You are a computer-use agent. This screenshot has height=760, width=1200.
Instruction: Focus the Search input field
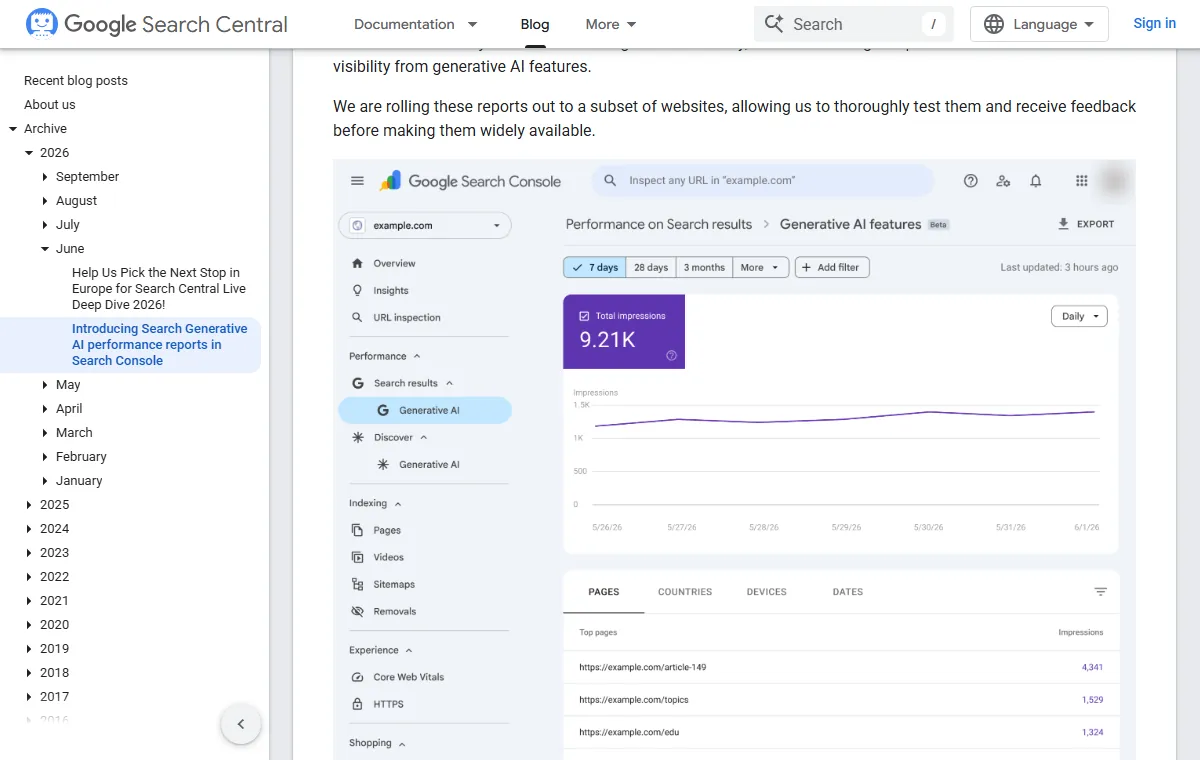854,24
